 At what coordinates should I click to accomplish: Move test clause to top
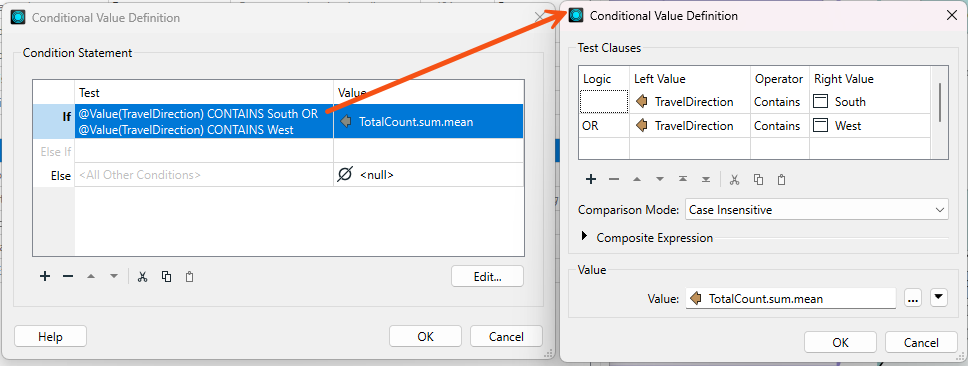[x=683, y=180]
